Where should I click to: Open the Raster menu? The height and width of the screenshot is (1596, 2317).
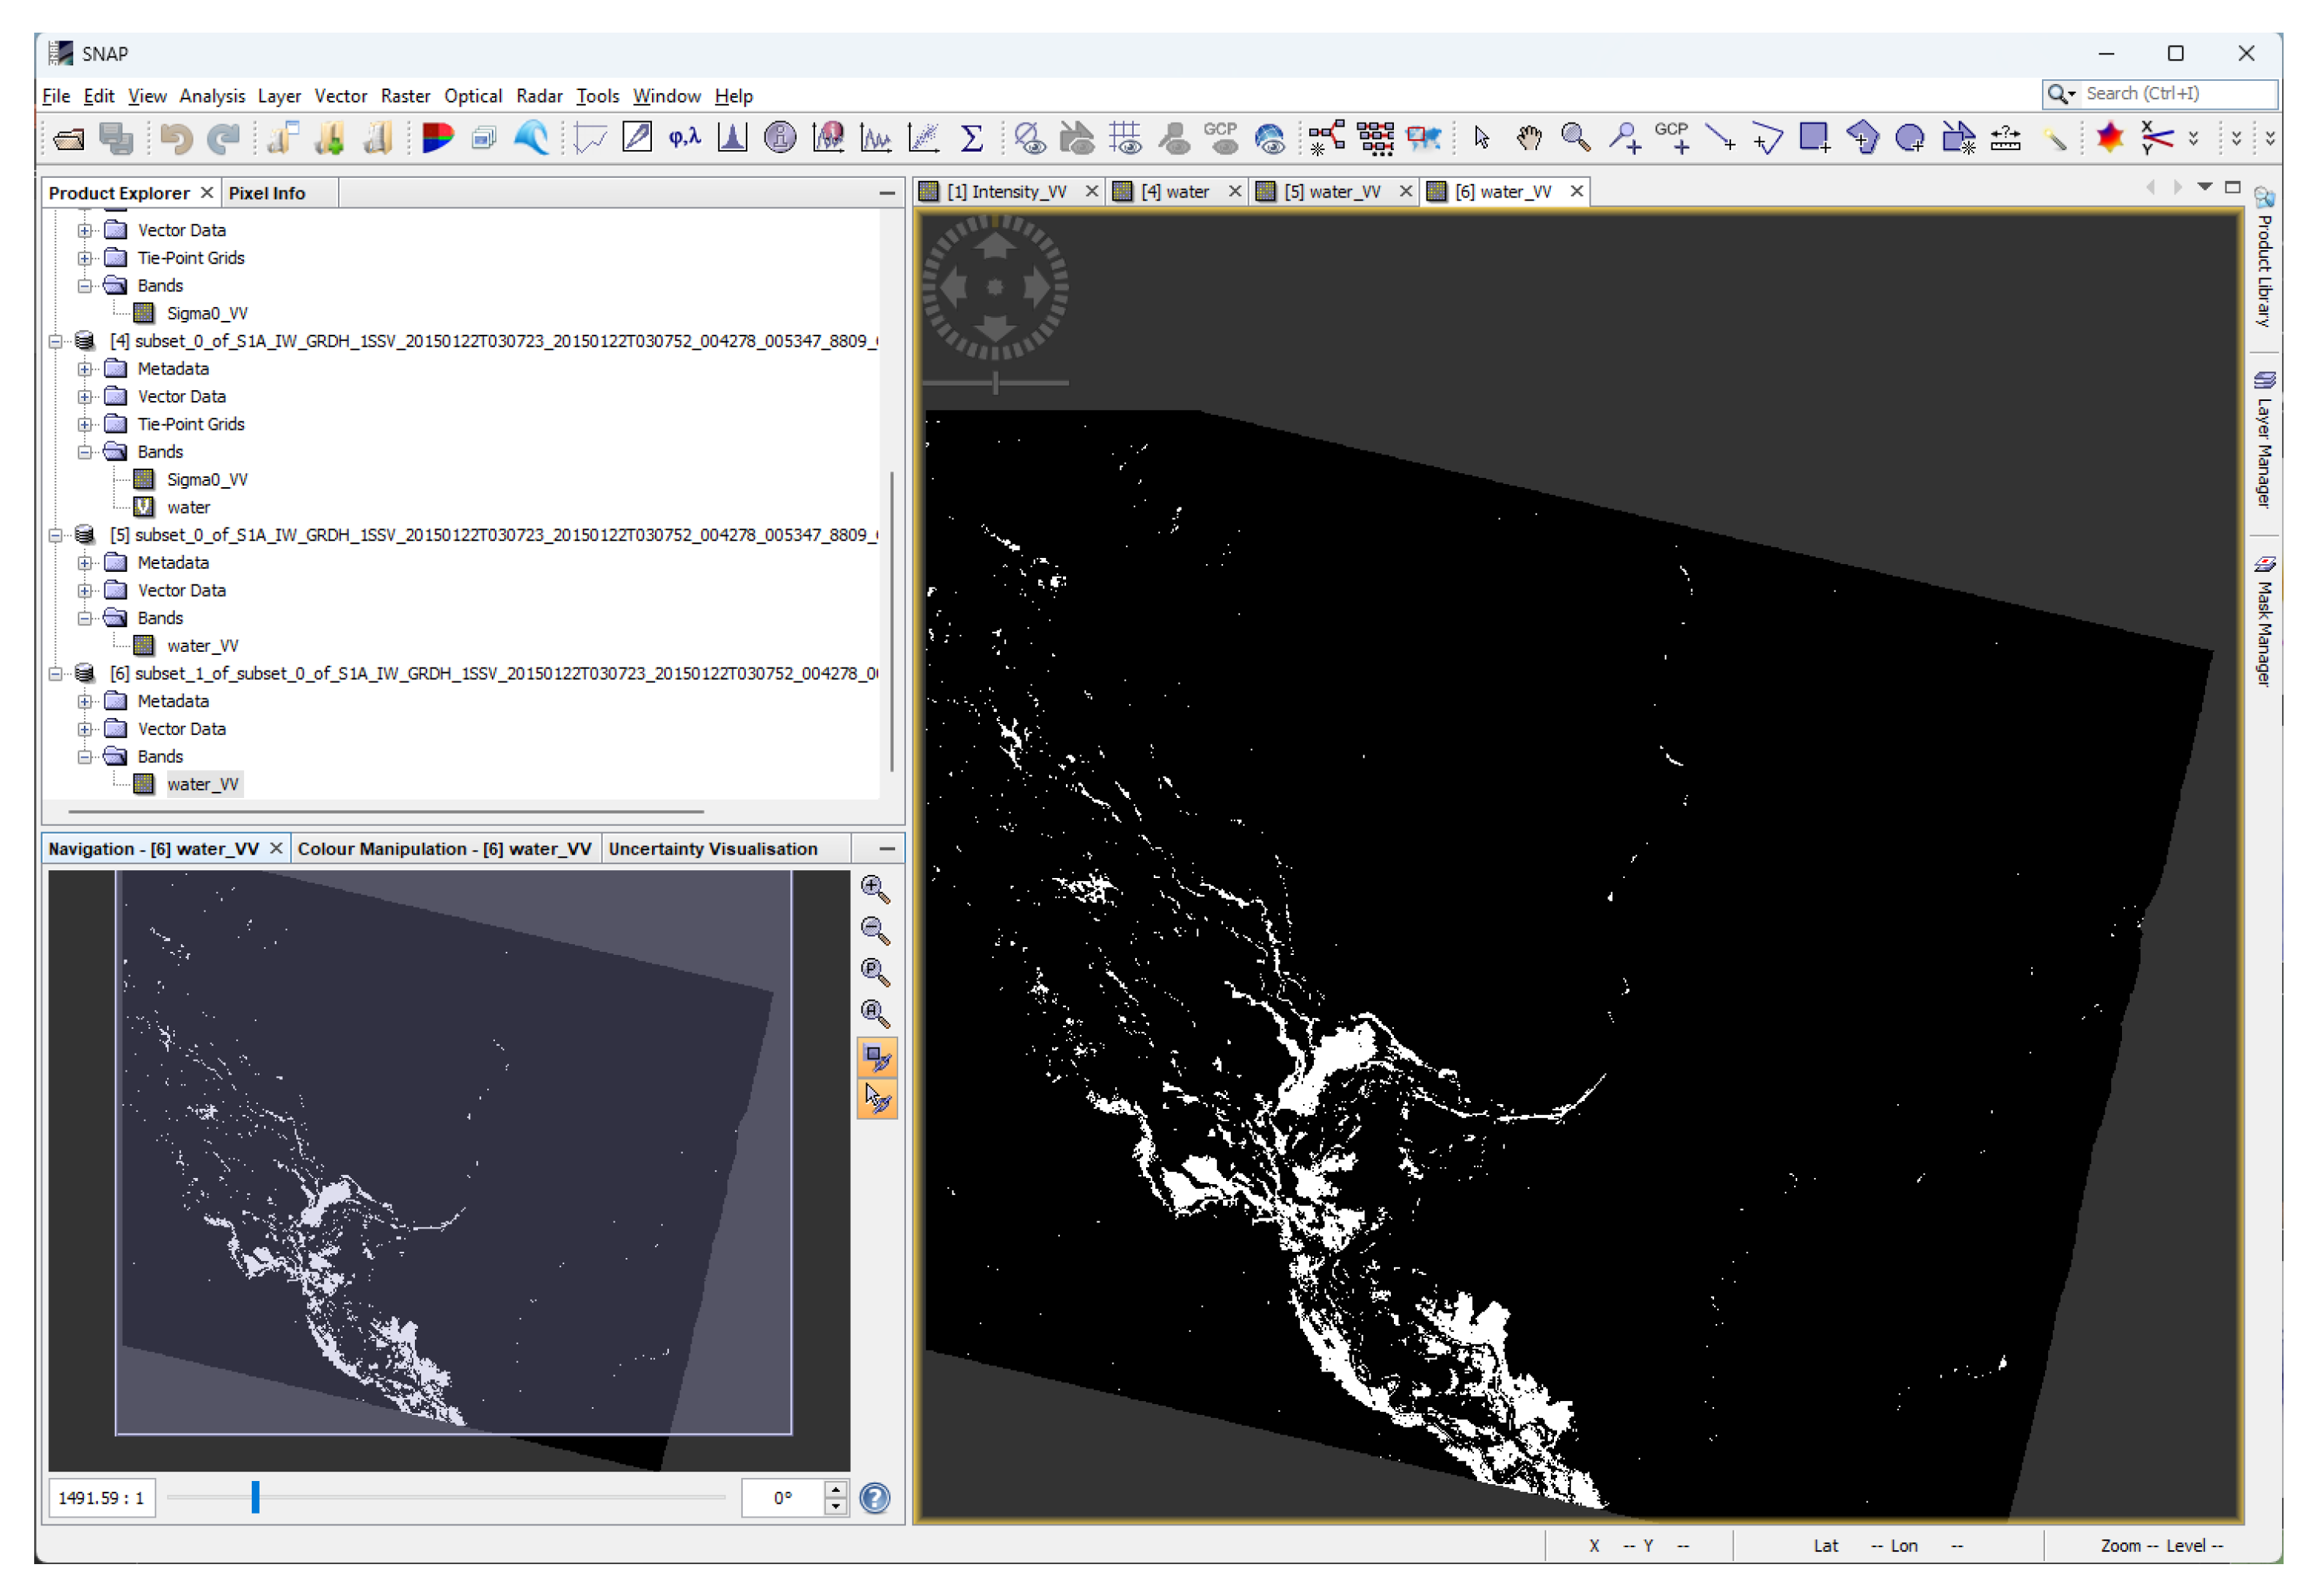(405, 96)
